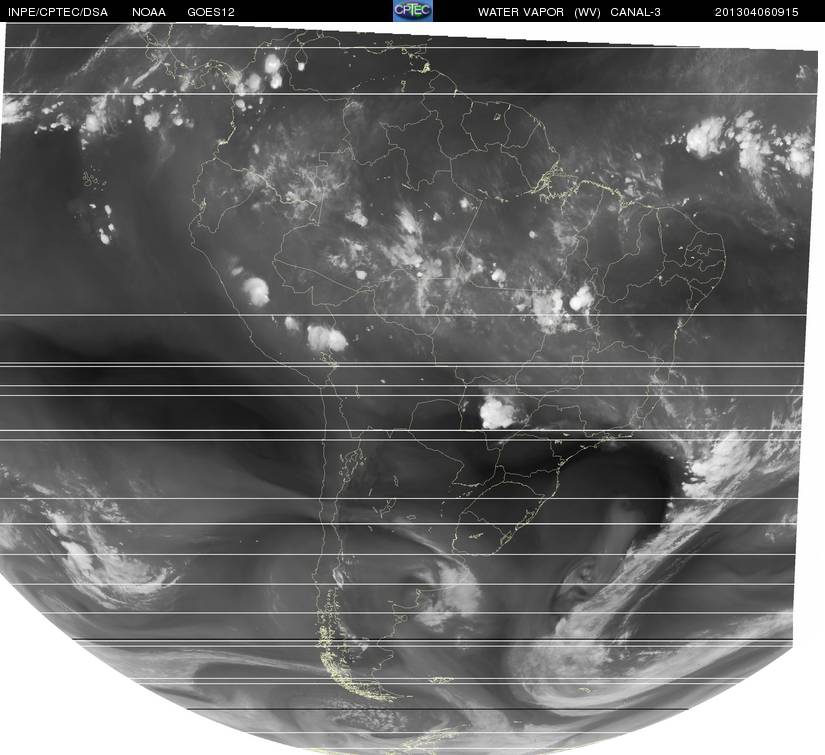Click the INPE/CPTEC/DSA header text
This screenshot has height=755, width=825.
(x=58, y=12)
